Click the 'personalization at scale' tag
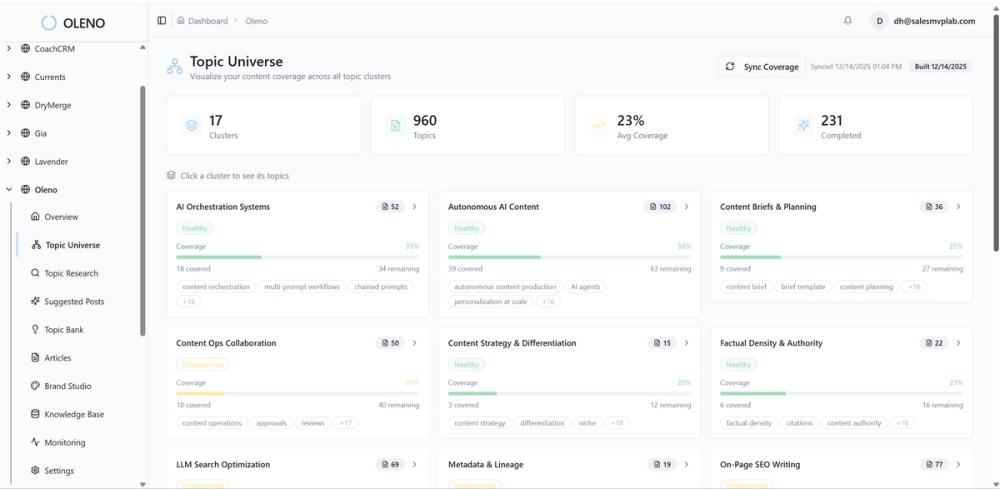The width and height of the screenshot is (1000, 489). tap(490, 302)
